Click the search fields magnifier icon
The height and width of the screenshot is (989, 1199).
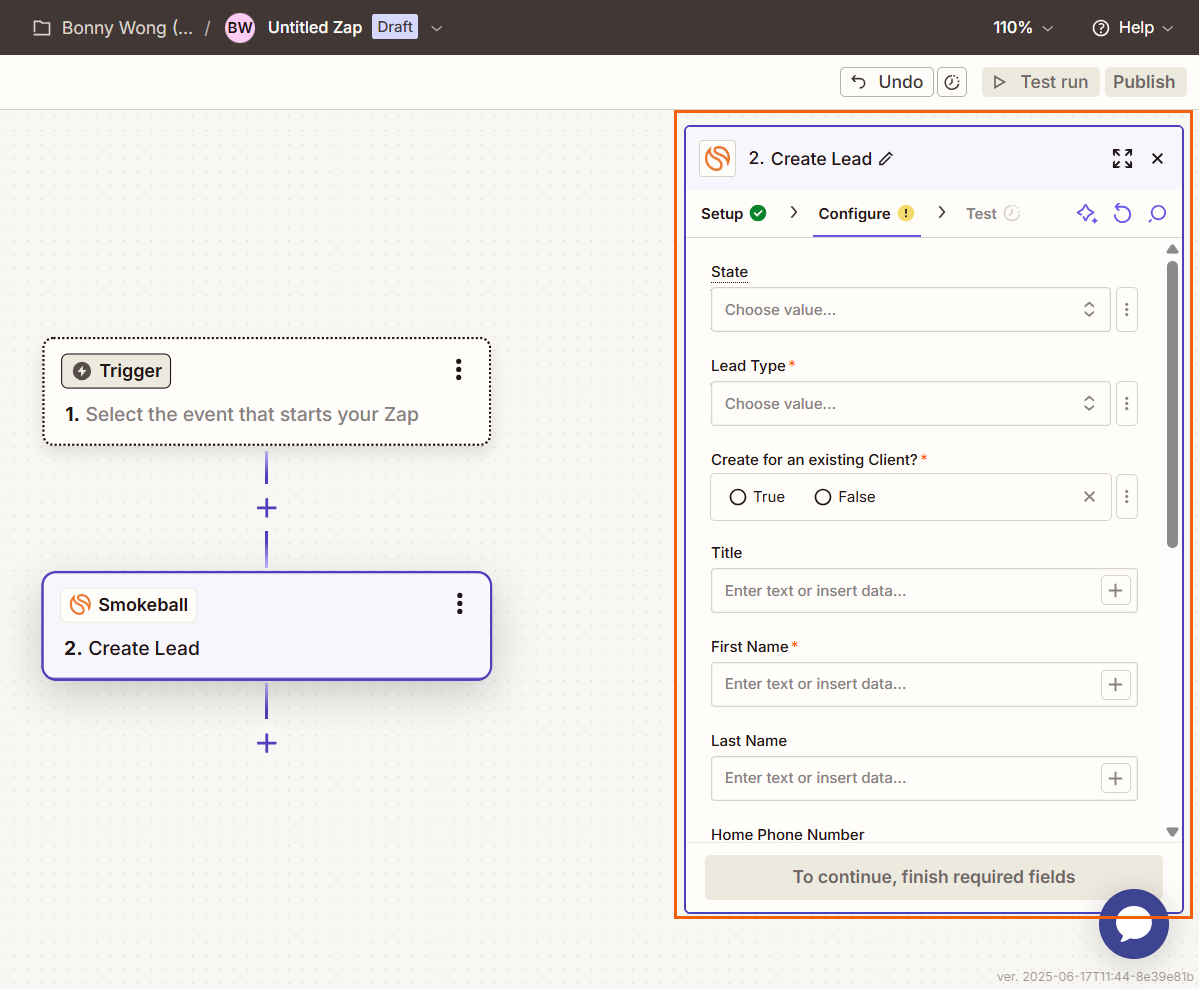[x=1157, y=213]
